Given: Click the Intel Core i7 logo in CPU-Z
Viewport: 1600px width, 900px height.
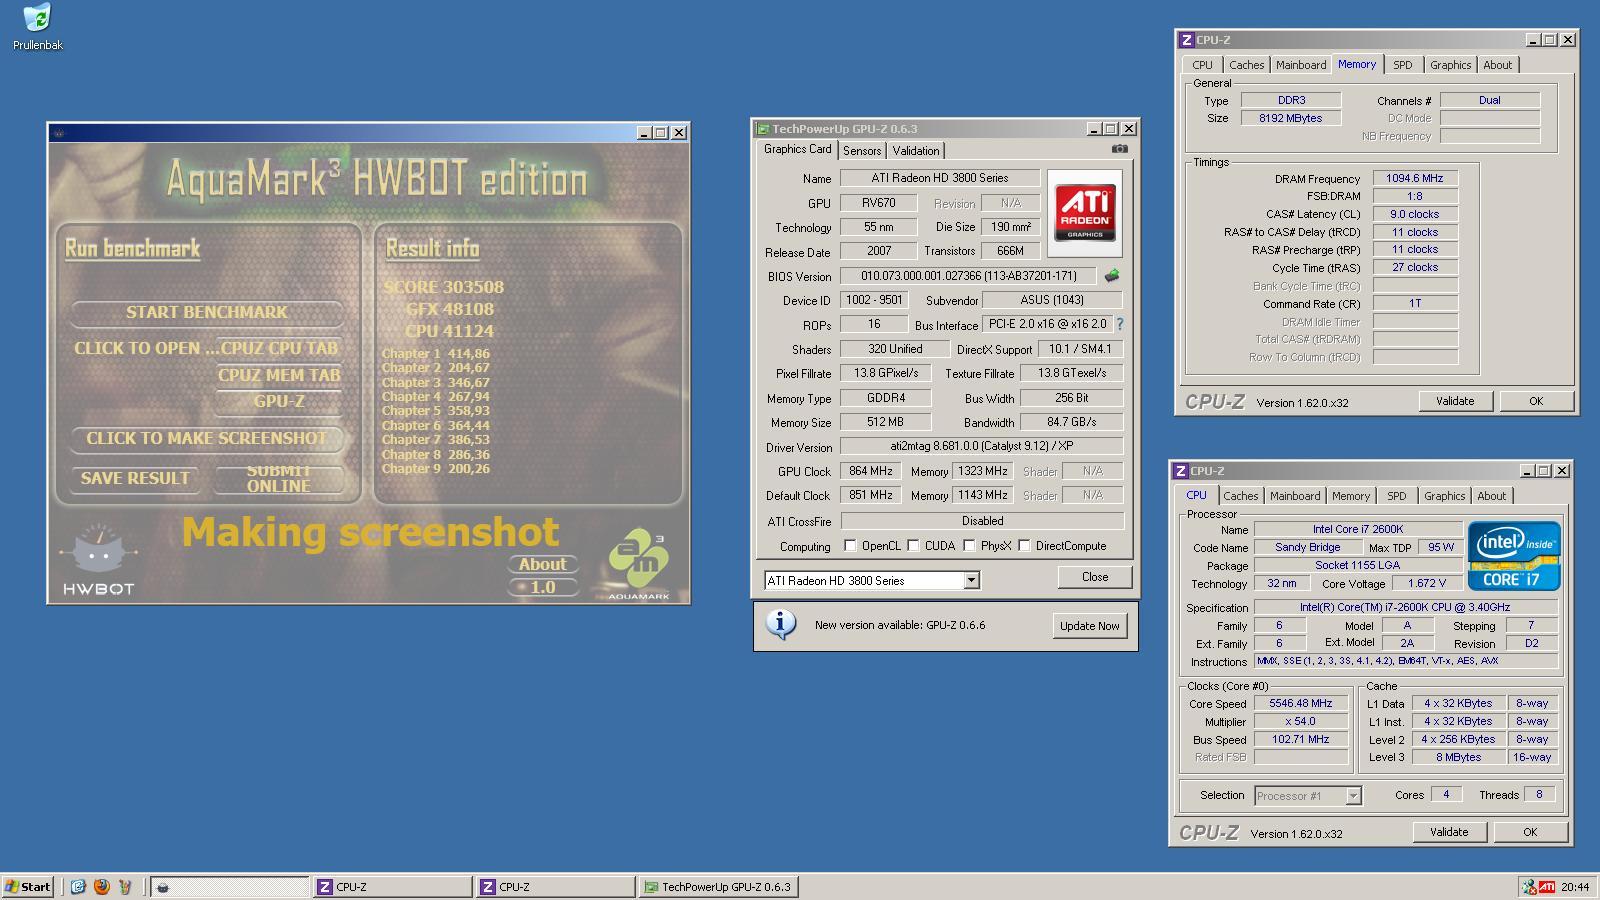Looking at the screenshot, I should [x=1513, y=555].
